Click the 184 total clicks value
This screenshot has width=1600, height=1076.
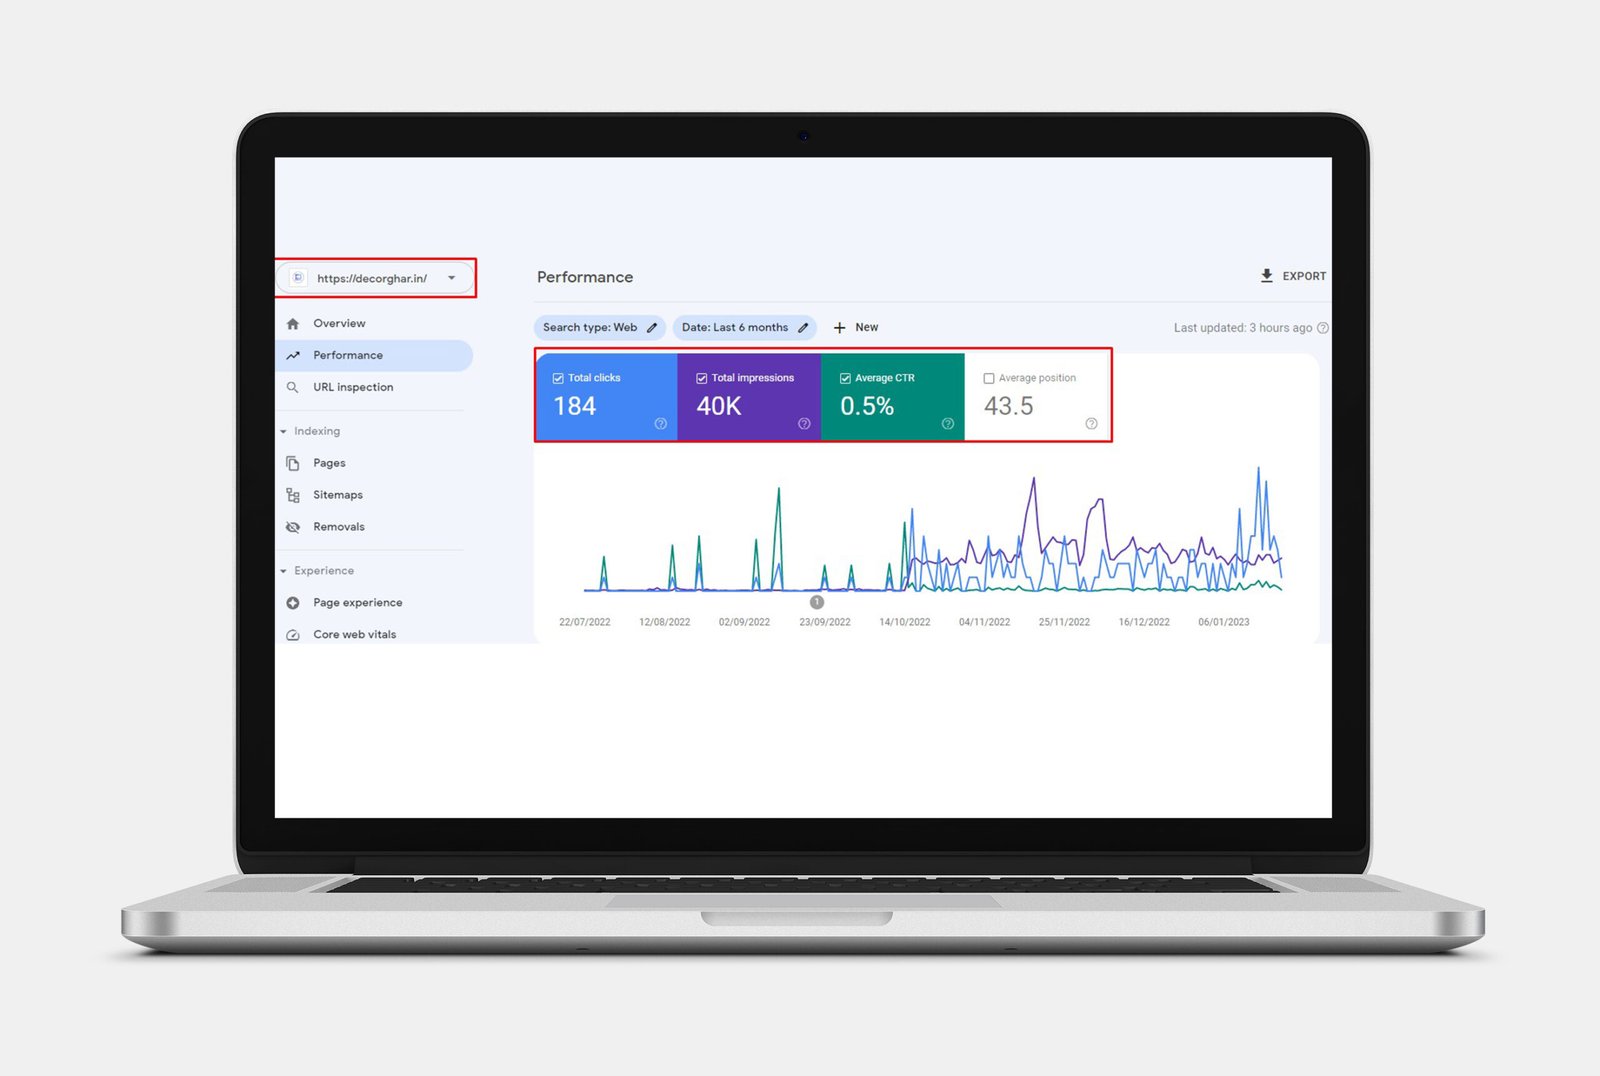coord(575,406)
